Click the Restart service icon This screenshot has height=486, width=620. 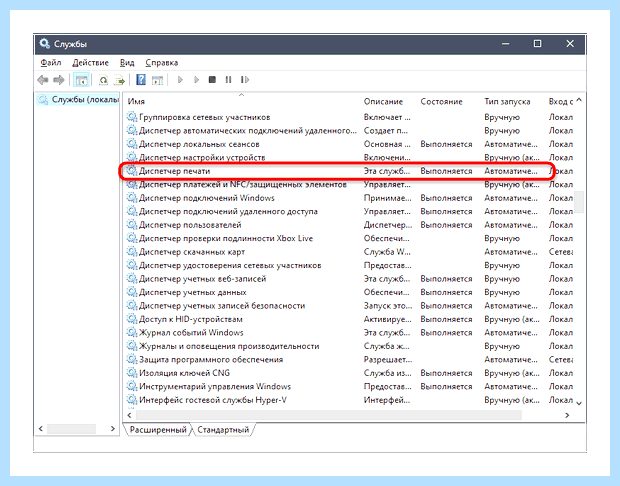pos(245,80)
